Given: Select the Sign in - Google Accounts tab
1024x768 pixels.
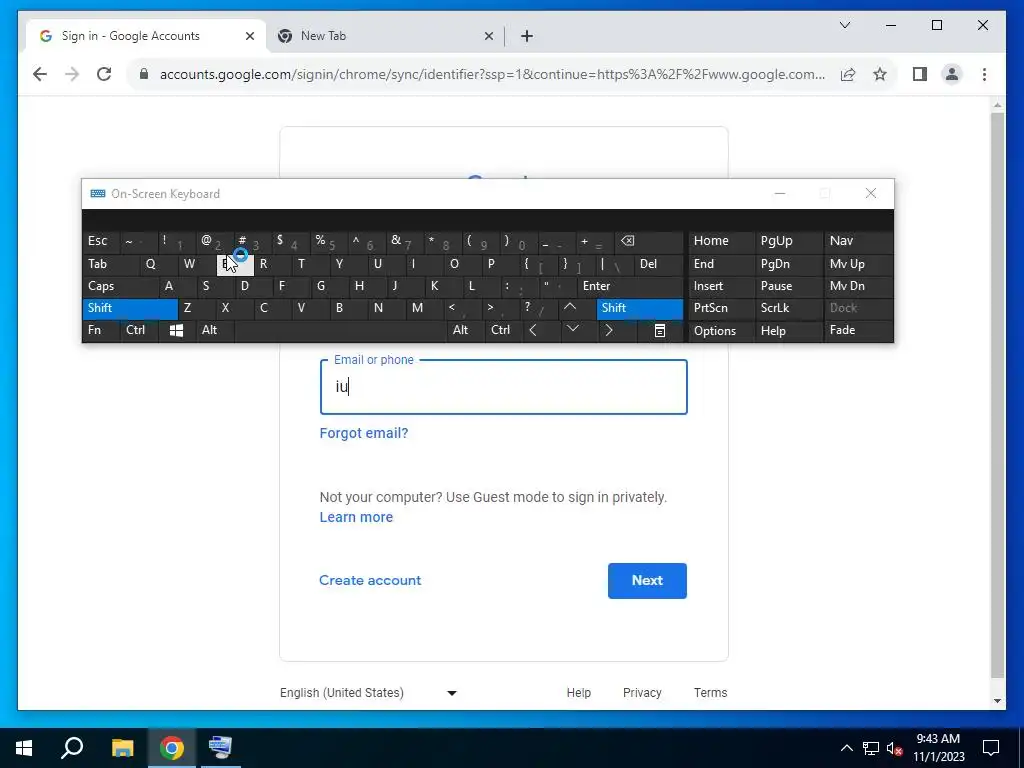Looking at the screenshot, I should pos(145,36).
